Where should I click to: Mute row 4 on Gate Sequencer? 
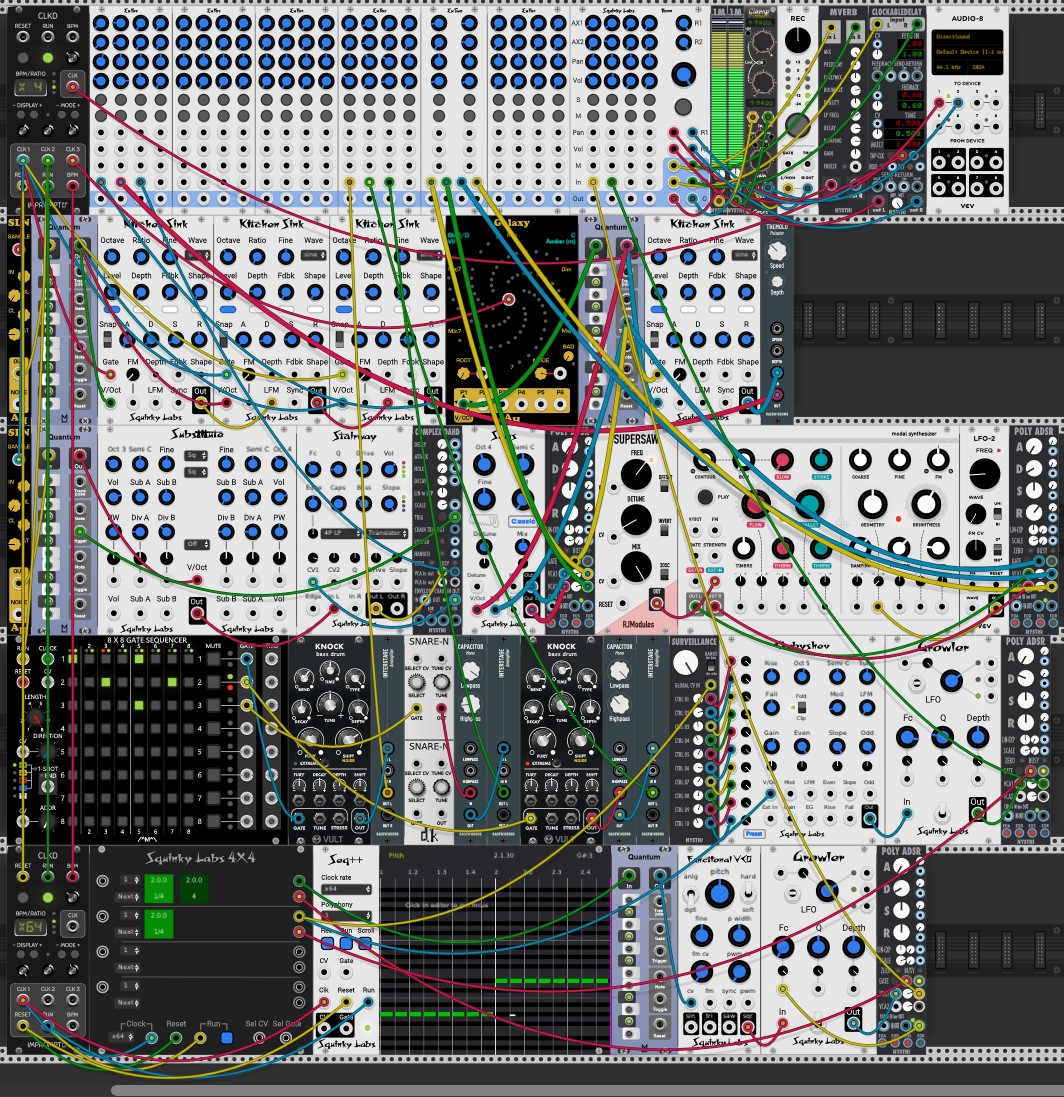click(x=213, y=728)
